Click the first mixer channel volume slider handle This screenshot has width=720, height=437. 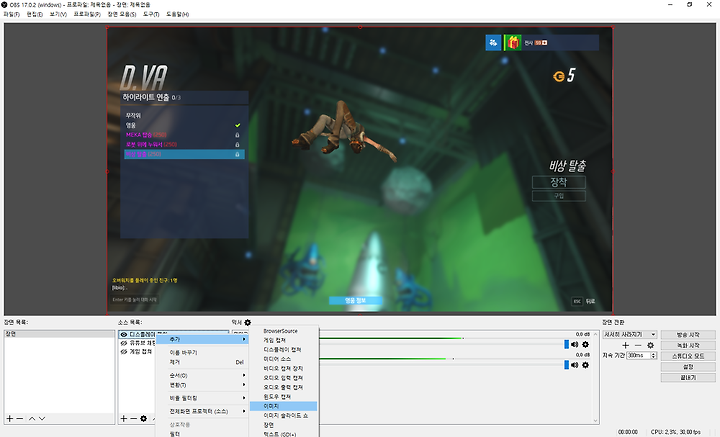coord(566,344)
